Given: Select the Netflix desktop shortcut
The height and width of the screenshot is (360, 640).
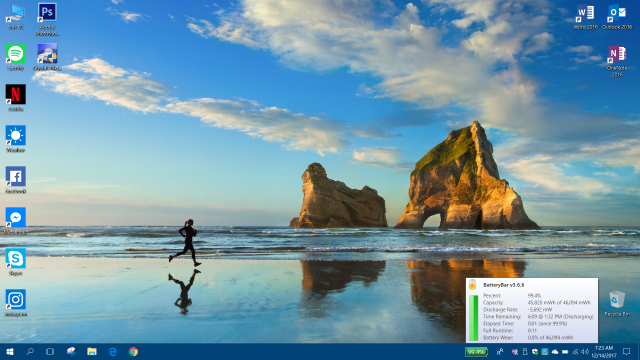Looking at the screenshot, I should point(16,98).
